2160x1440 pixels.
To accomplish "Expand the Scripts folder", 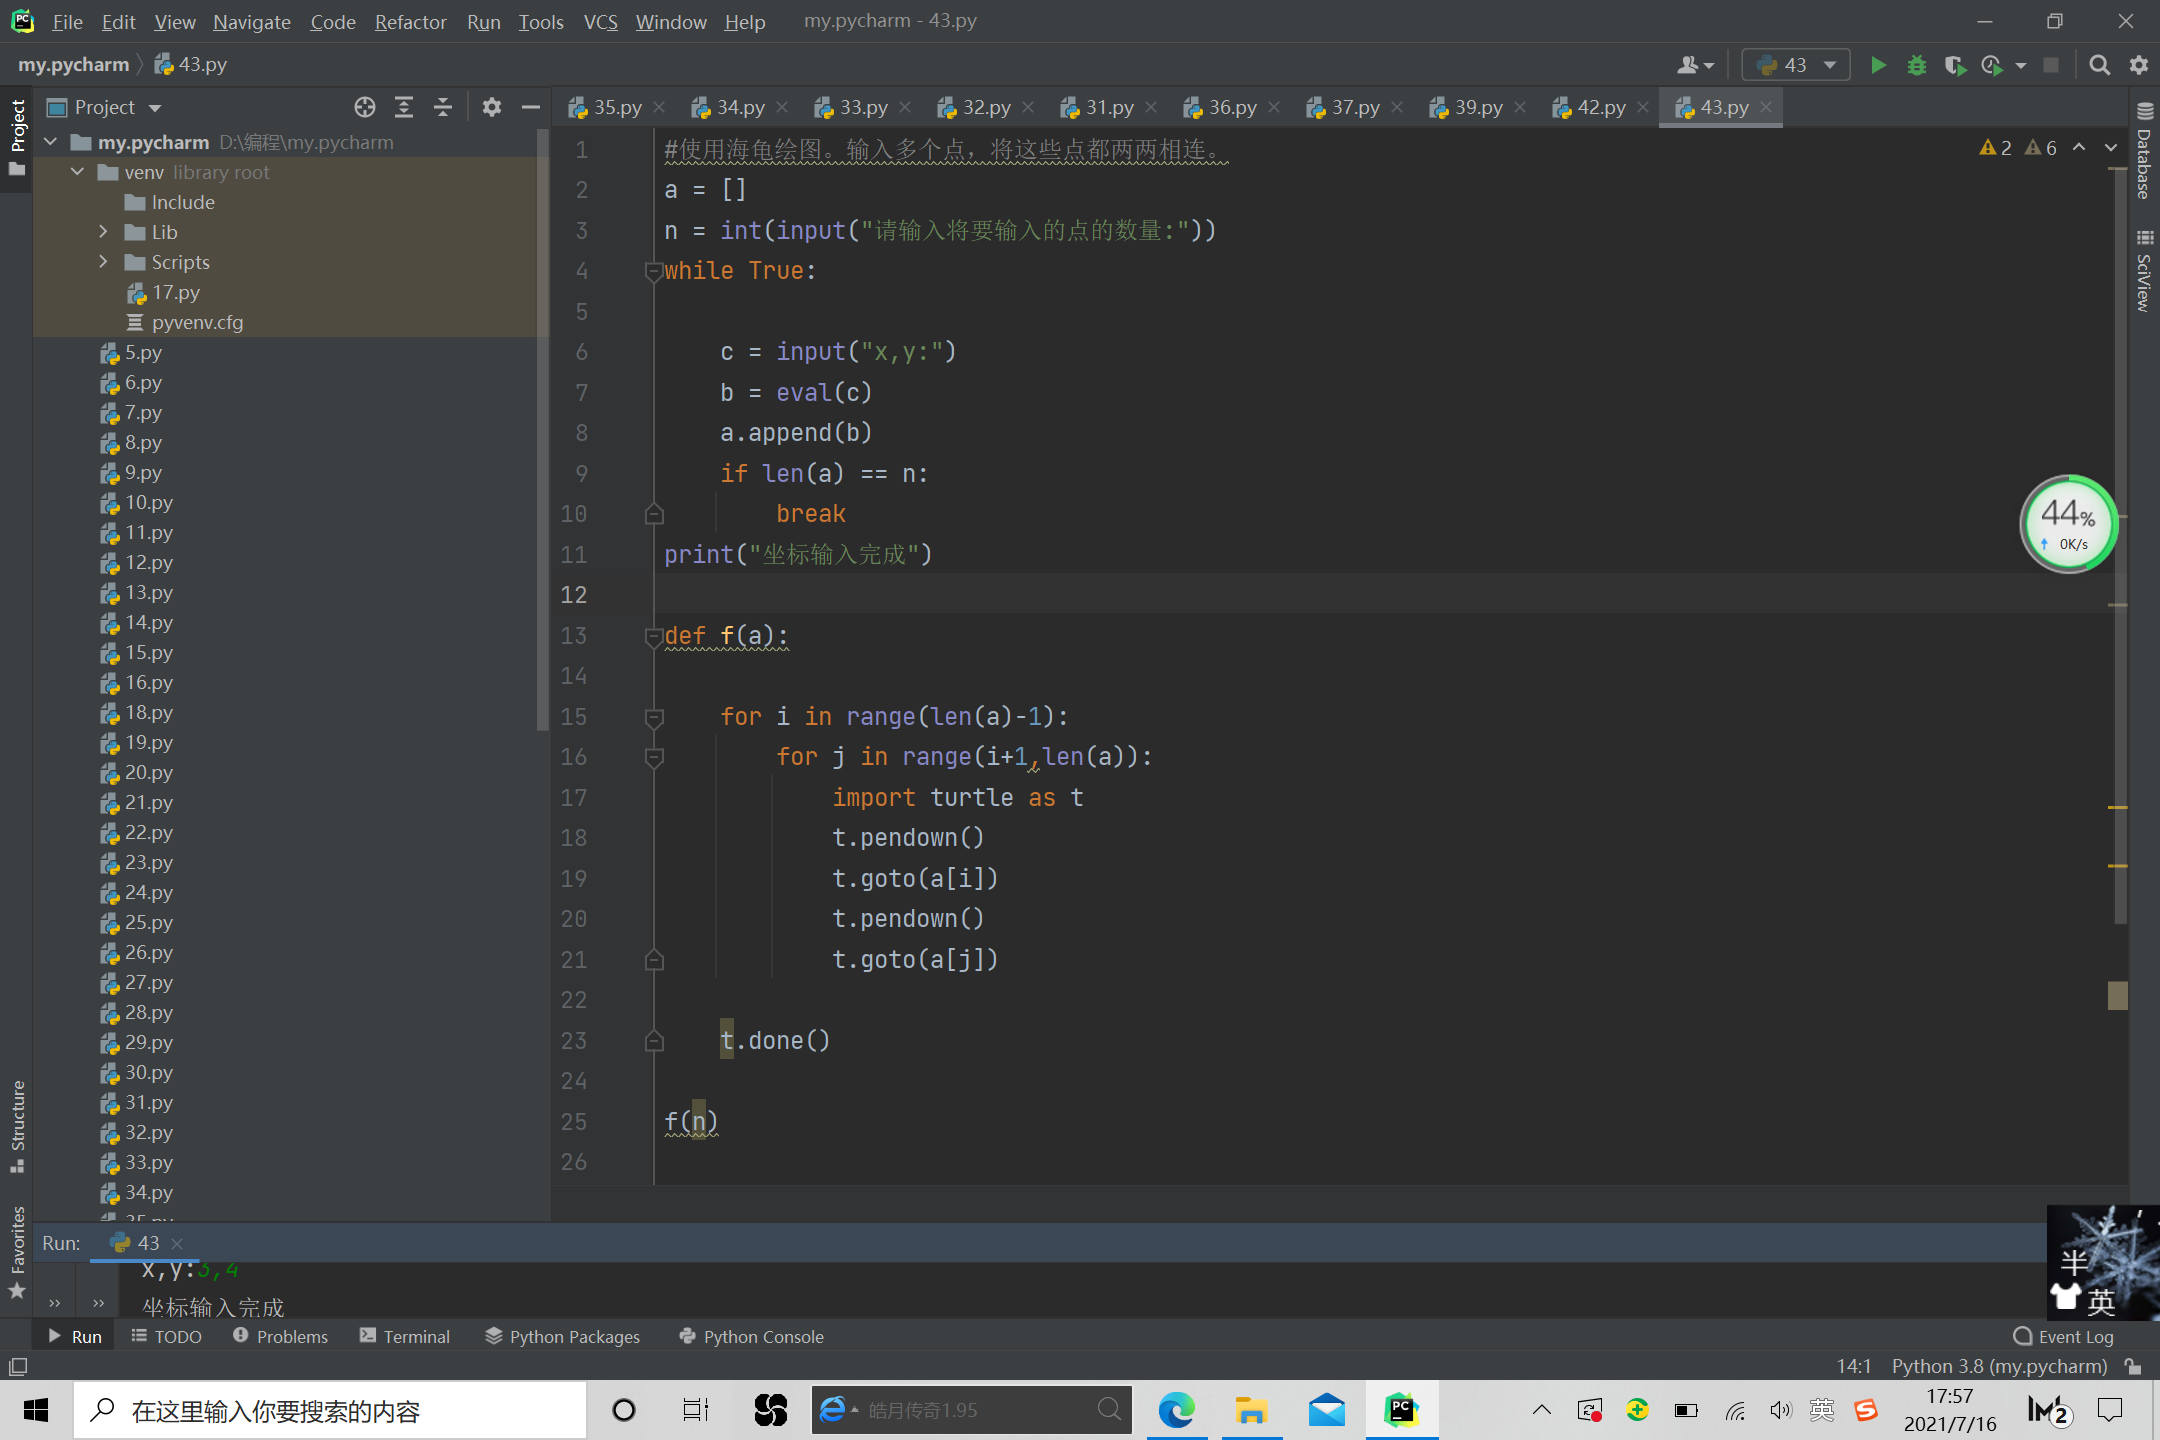I will point(103,262).
